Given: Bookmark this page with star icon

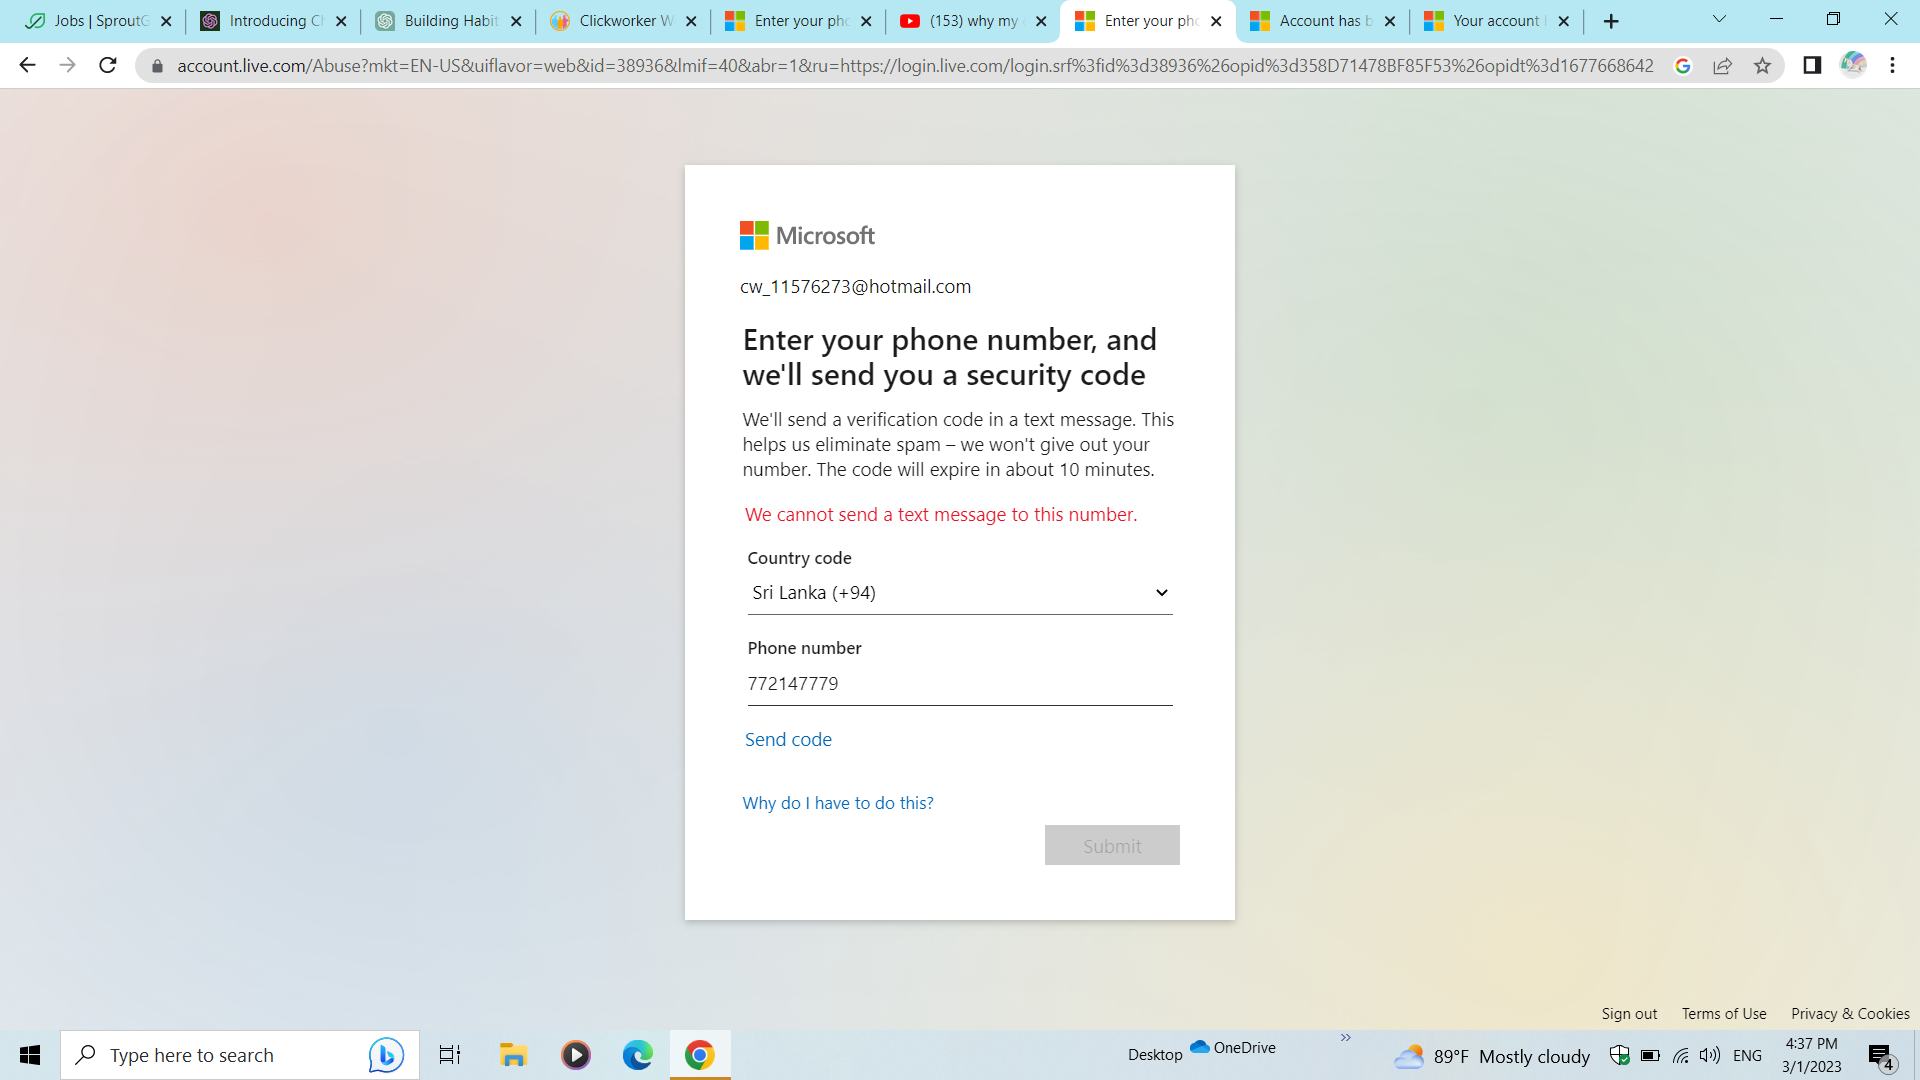Looking at the screenshot, I should click(x=1762, y=66).
